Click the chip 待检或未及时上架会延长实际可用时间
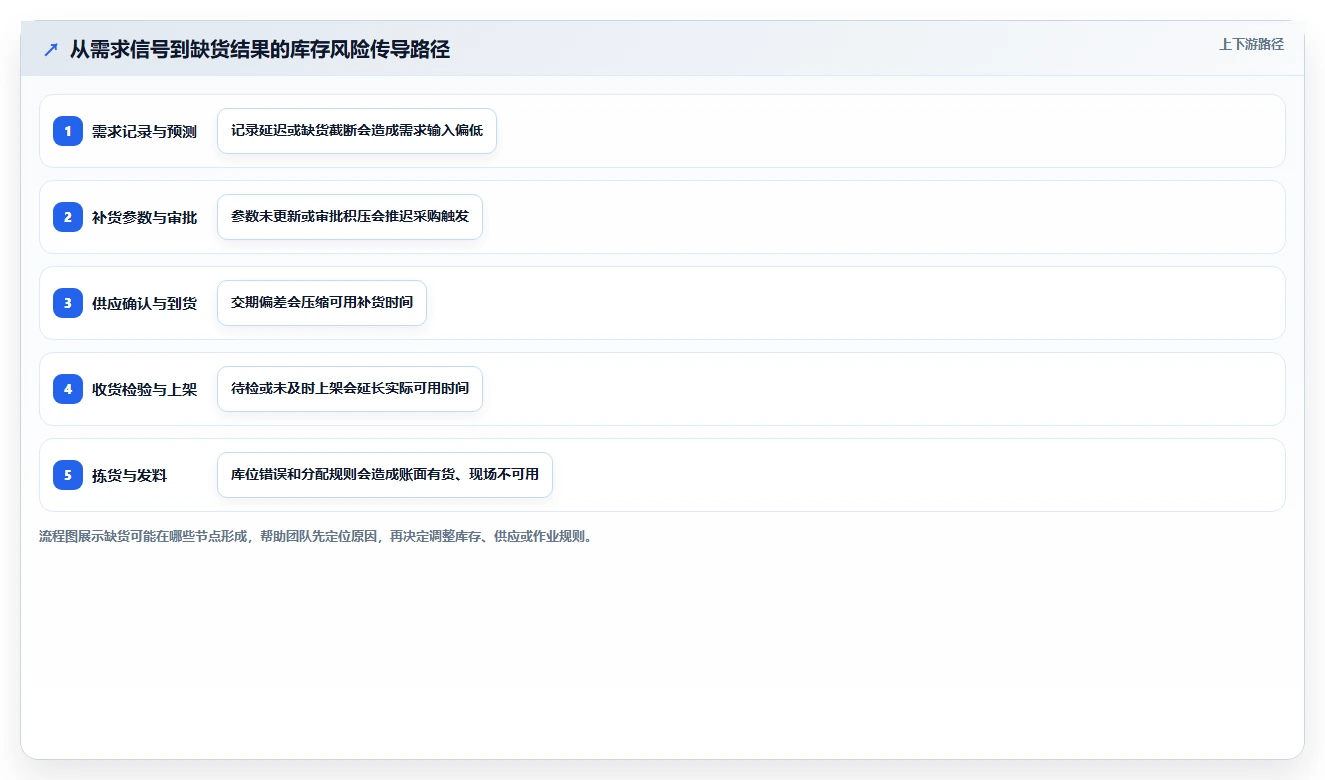Image resolution: width=1325 pixels, height=780 pixels. click(x=350, y=389)
